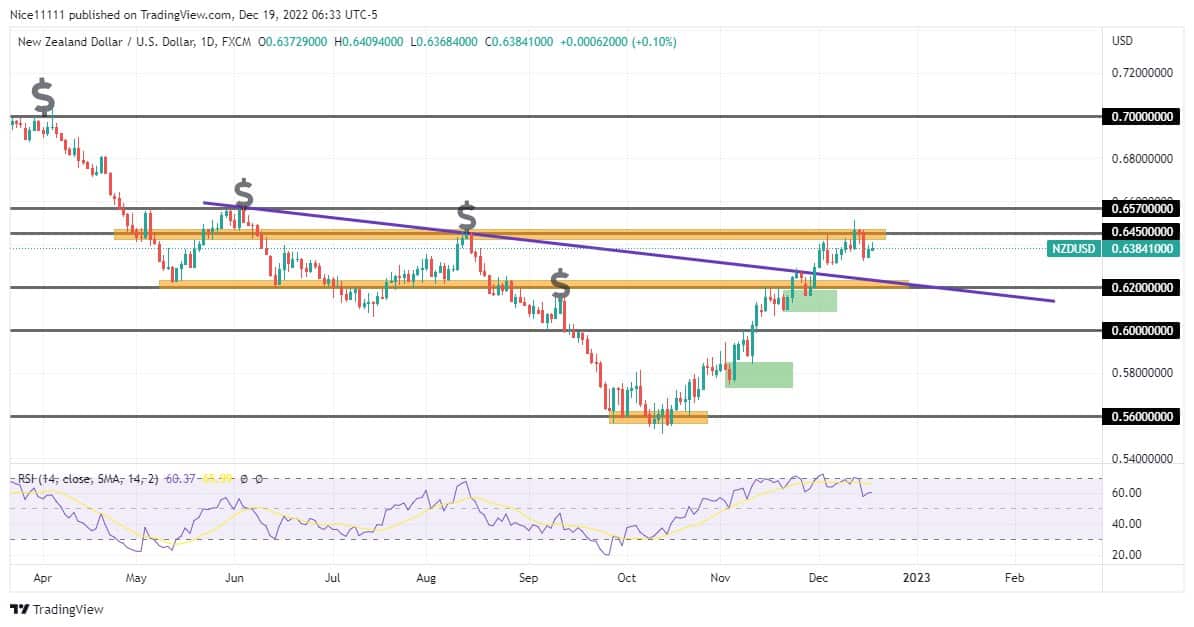The width and height of the screenshot is (1194, 627).
Task: Select the green rectangle just below 0.62 level
Action: 810,301
